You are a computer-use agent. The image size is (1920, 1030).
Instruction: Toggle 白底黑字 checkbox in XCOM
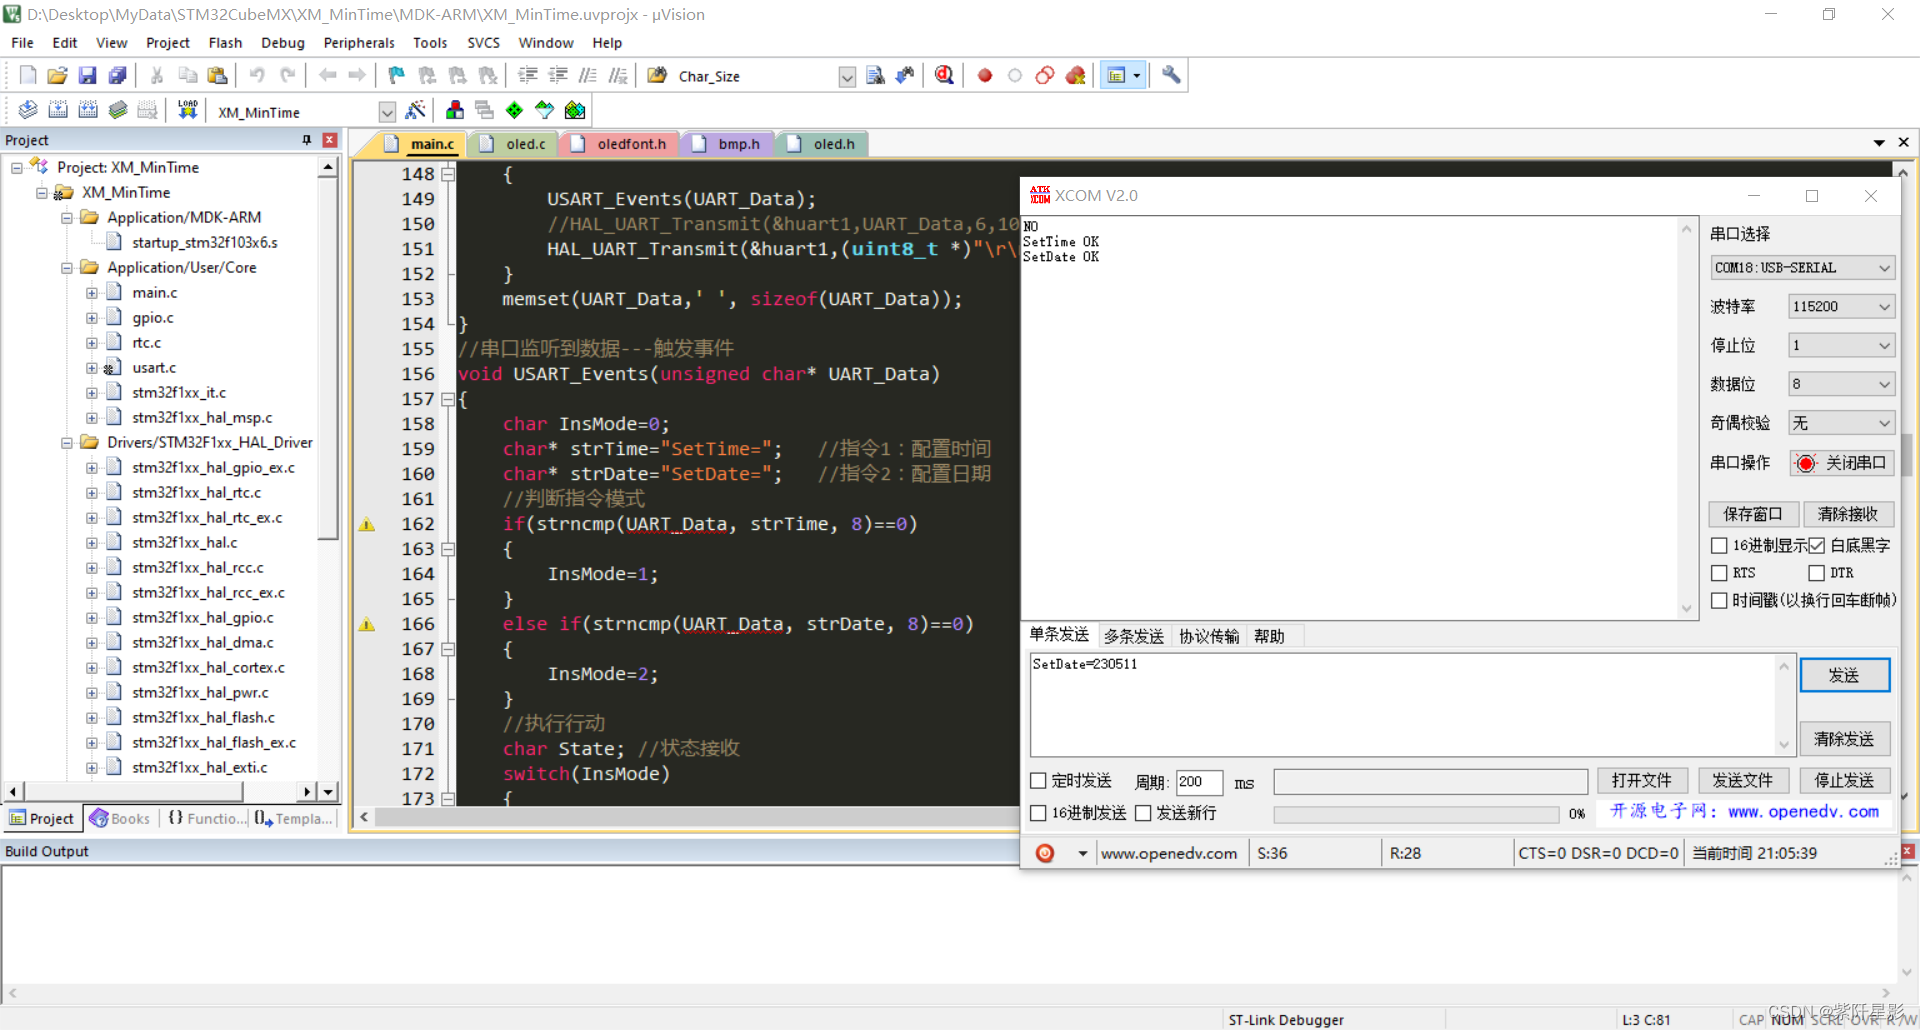[1817, 546]
